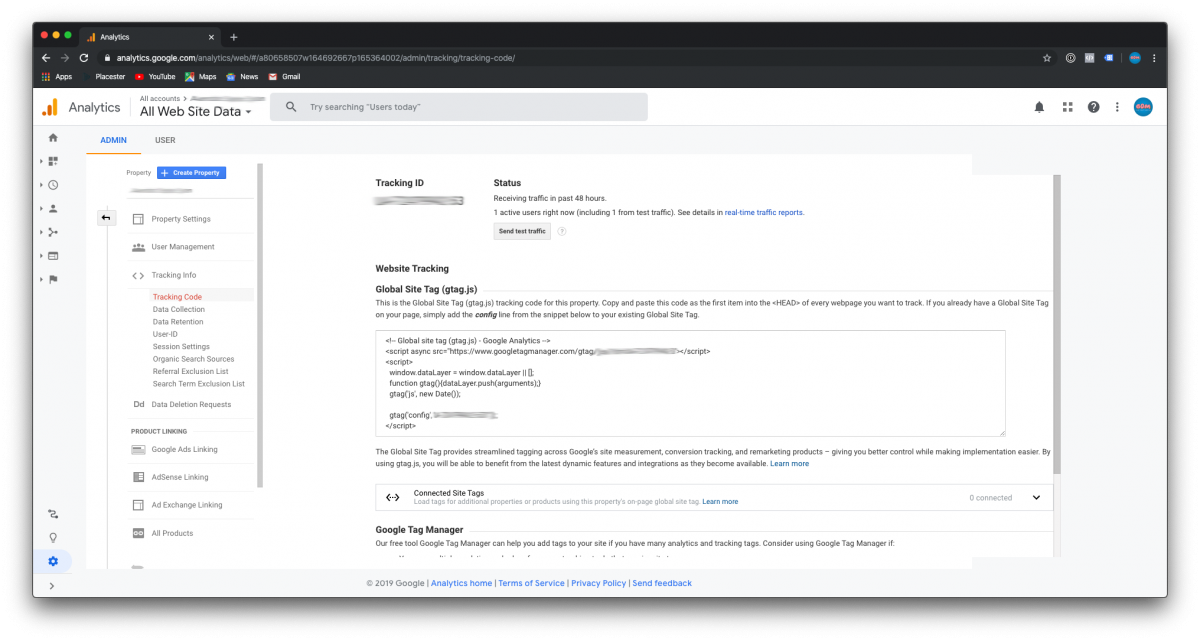Image resolution: width=1200 pixels, height=641 pixels.
Task: Open the Customization dashboard icon in sidebar
Action: tap(53, 161)
